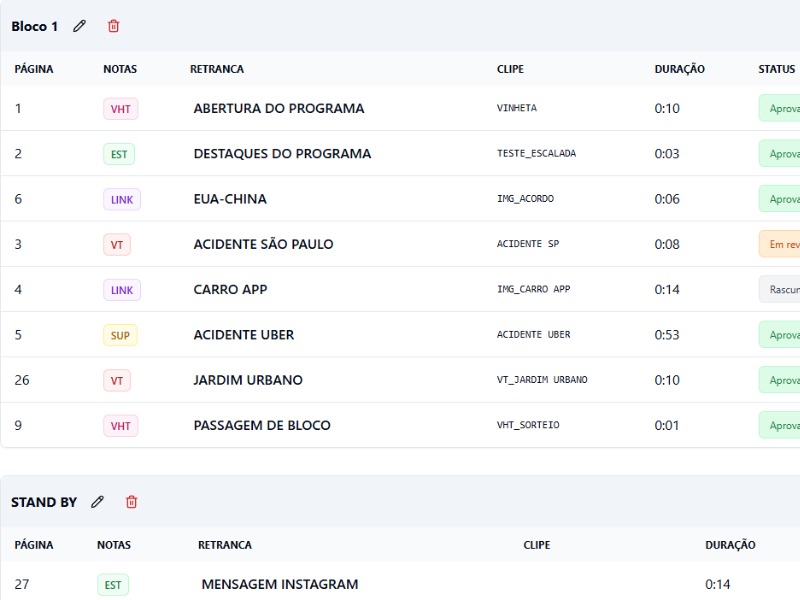Click the LINK tag on the EUA-CHINA row

click(x=122, y=199)
